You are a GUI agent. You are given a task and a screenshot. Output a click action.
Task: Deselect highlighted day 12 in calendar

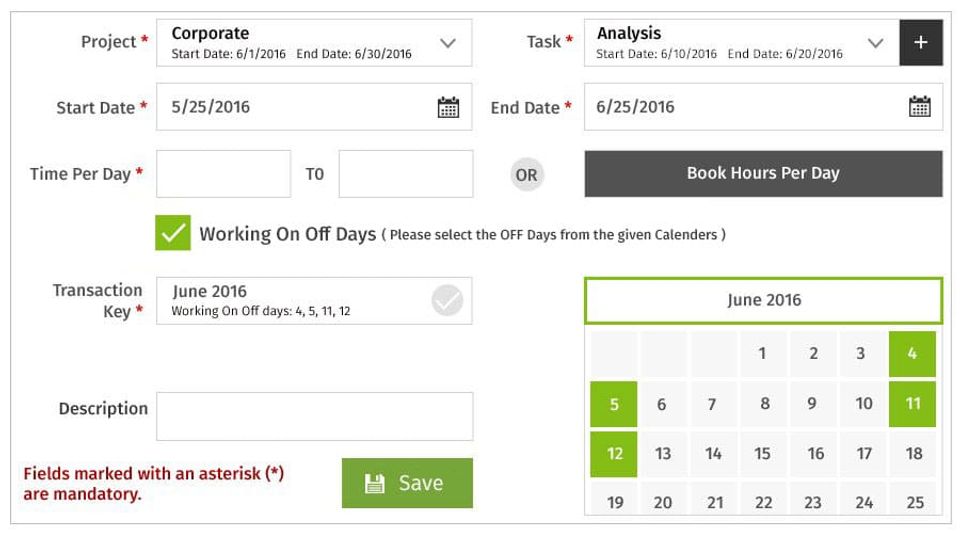pos(614,454)
